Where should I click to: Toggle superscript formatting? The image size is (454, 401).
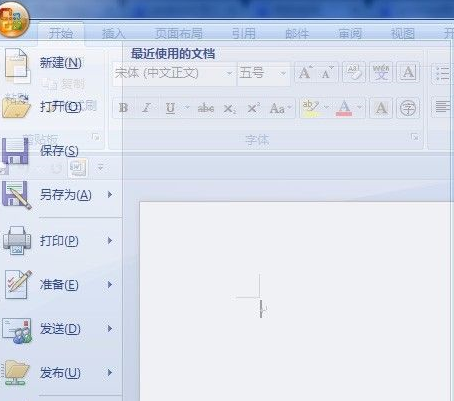tap(253, 108)
